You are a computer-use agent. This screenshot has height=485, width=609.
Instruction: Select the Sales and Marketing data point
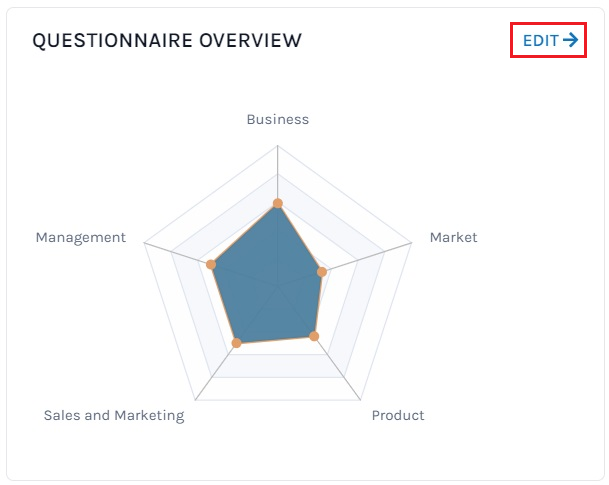click(237, 342)
